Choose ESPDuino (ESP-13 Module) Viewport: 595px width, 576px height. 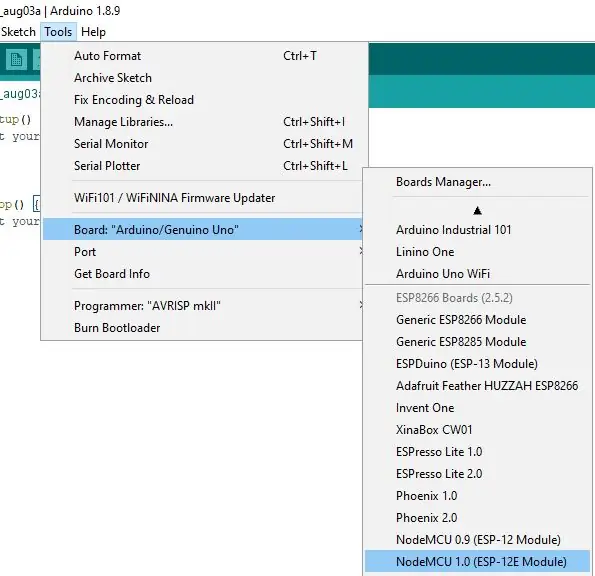(477, 364)
